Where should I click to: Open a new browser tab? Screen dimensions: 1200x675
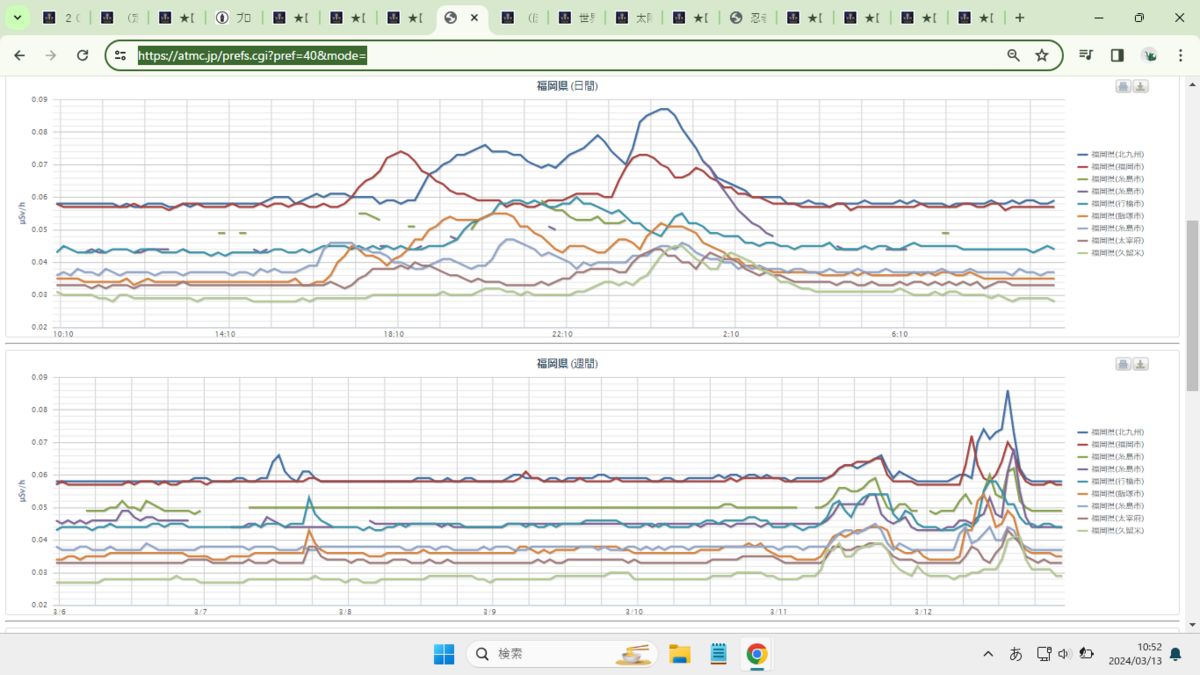click(x=1019, y=18)
